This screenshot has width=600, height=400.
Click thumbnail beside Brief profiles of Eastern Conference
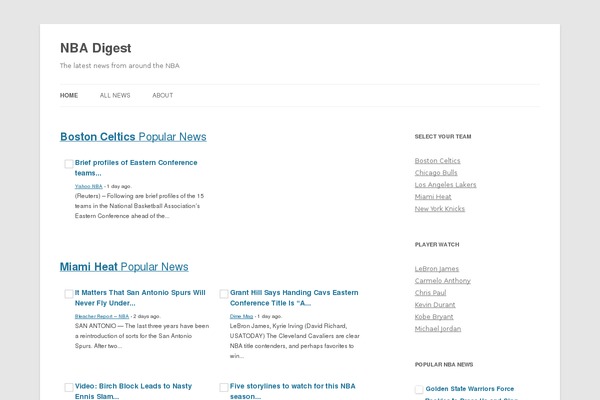pyautogui.click(x=69, y=164)
